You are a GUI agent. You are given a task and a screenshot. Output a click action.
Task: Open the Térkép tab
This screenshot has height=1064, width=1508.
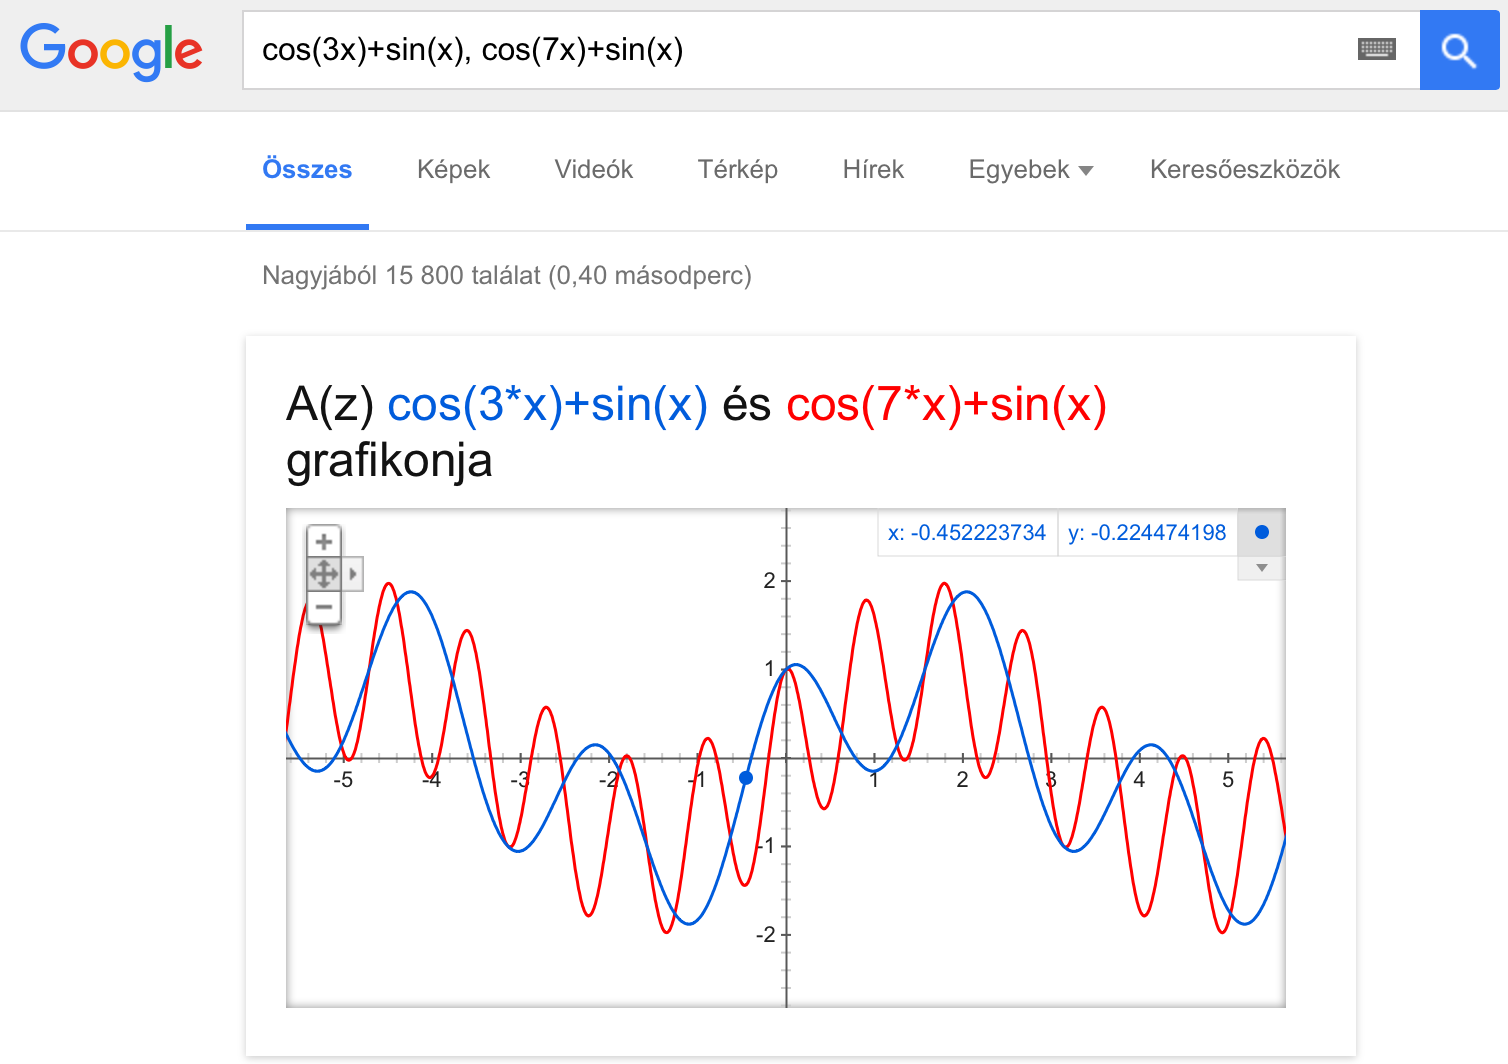738,170
